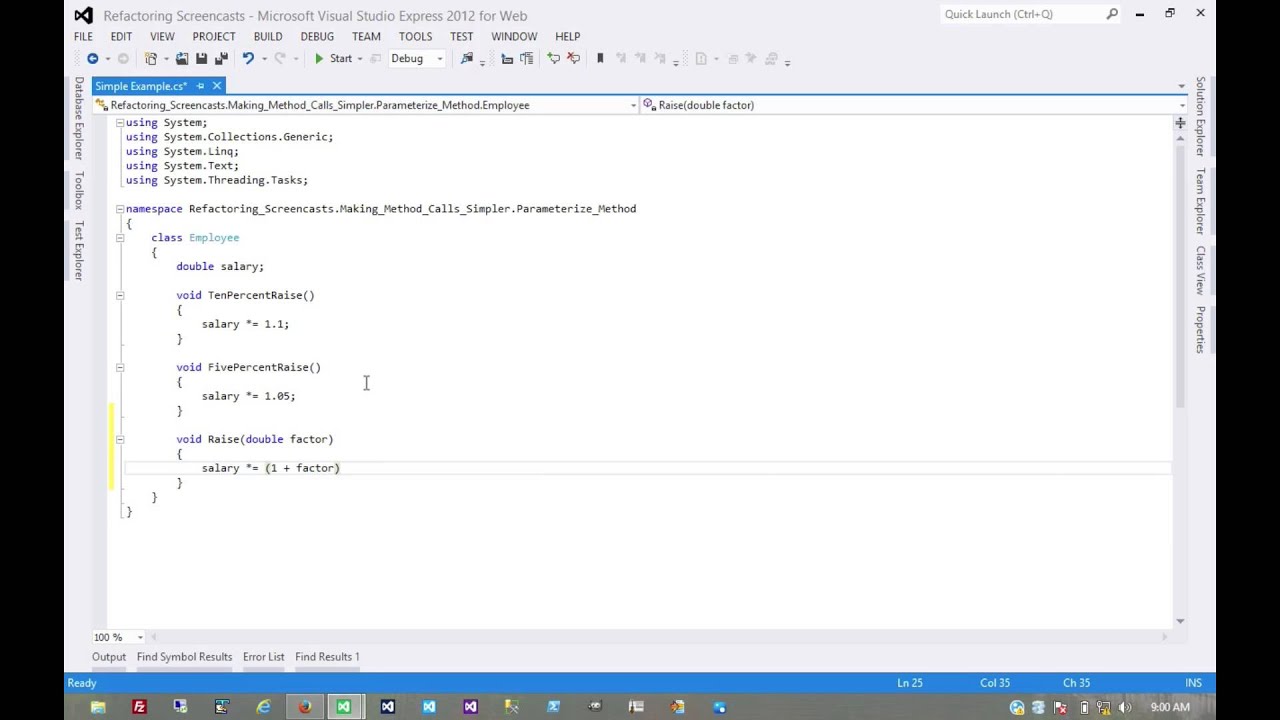Open the Class View side tab
Viewport: 1280px width, 720px height.
tap(1201, 270)
